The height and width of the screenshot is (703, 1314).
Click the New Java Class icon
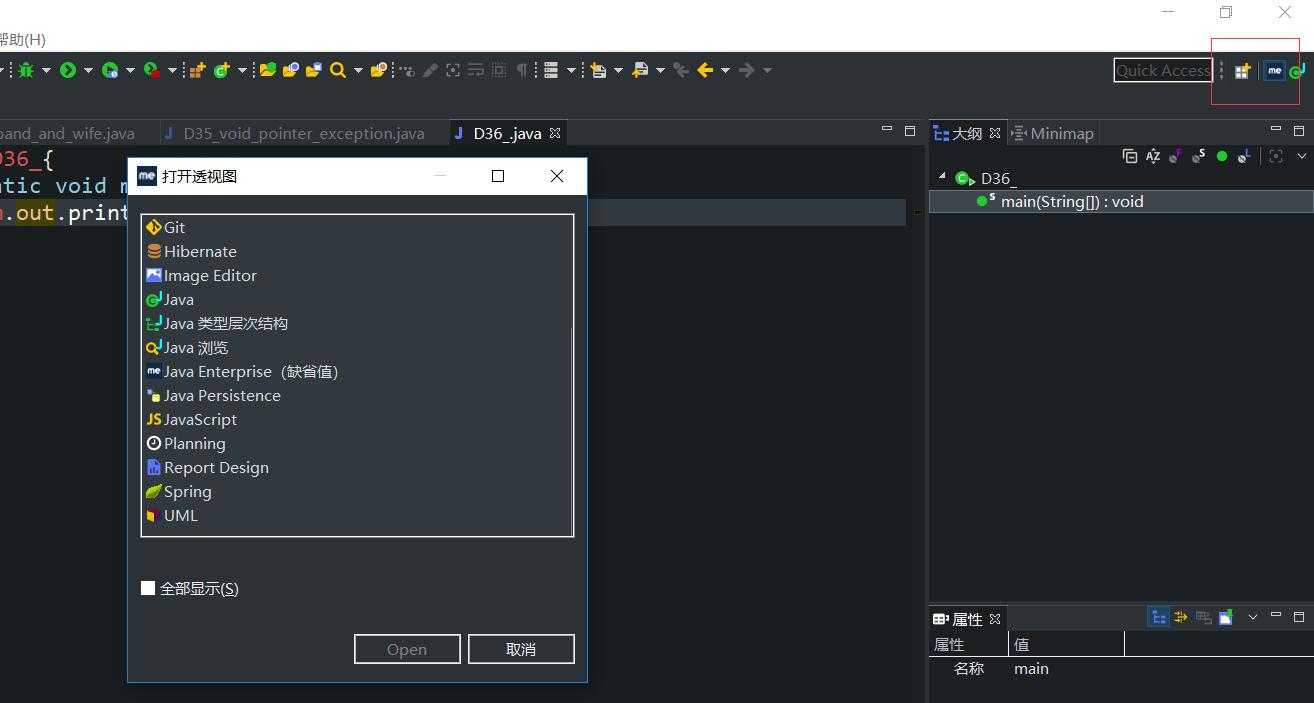221,70
